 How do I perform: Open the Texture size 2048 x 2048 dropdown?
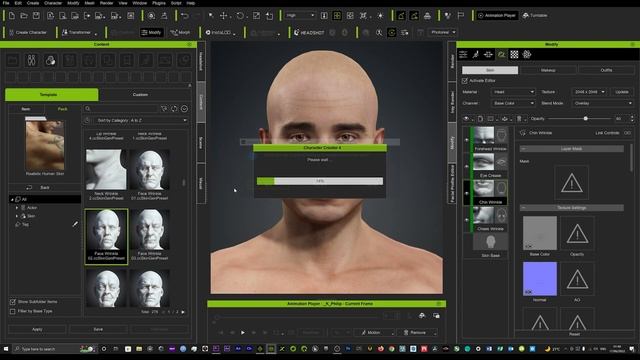coord(589,92)
